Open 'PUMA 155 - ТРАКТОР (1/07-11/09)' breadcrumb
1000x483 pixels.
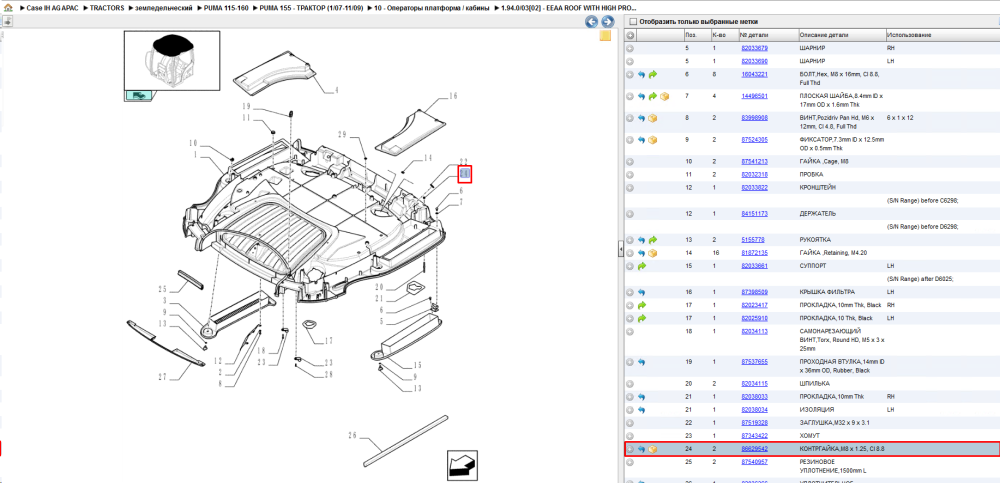(x=311, y=8)
